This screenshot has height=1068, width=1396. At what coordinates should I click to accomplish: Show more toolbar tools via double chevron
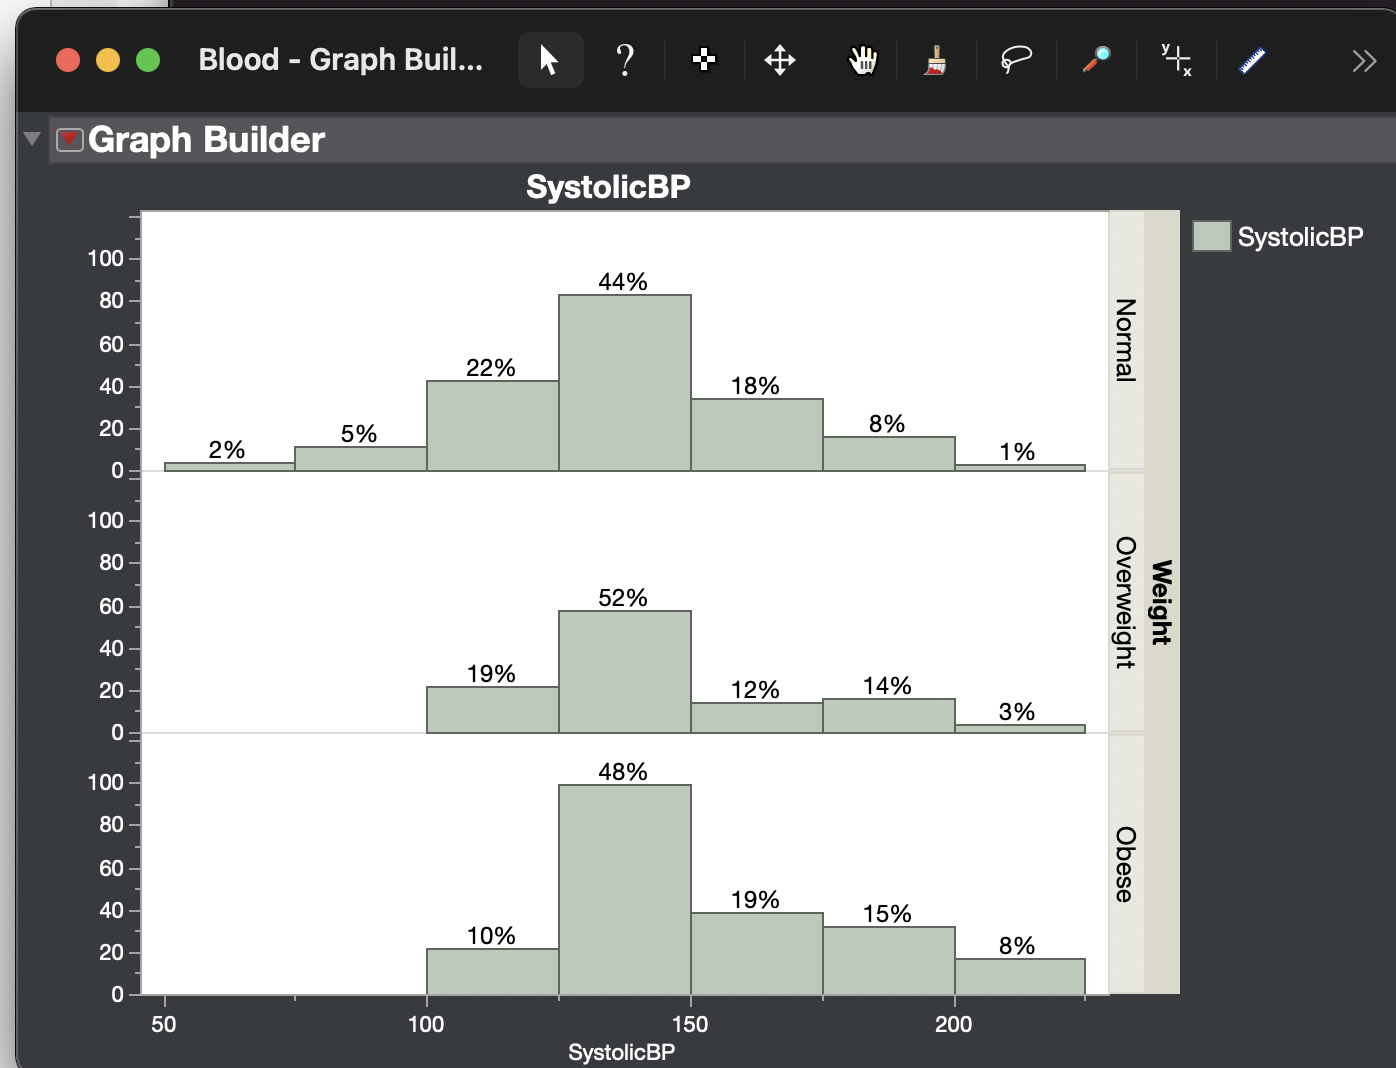pyautogui.click(x=1364, y=61)
